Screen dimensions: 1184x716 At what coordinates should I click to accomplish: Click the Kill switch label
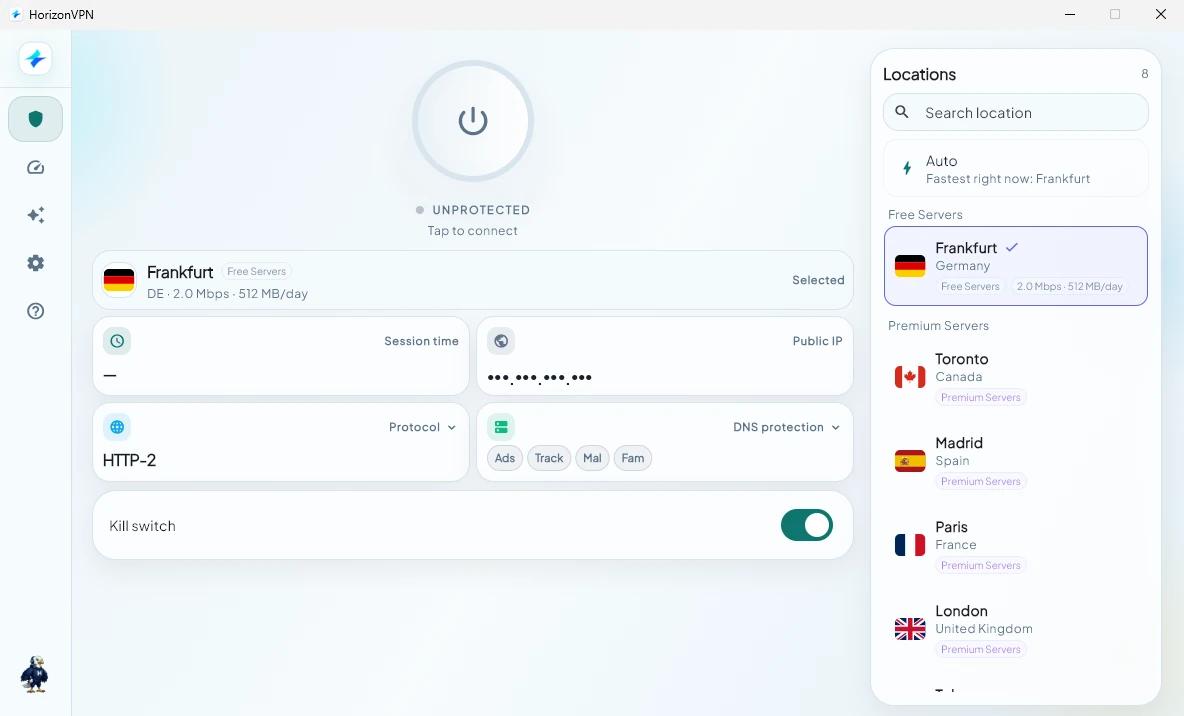[x=142, y=526]
